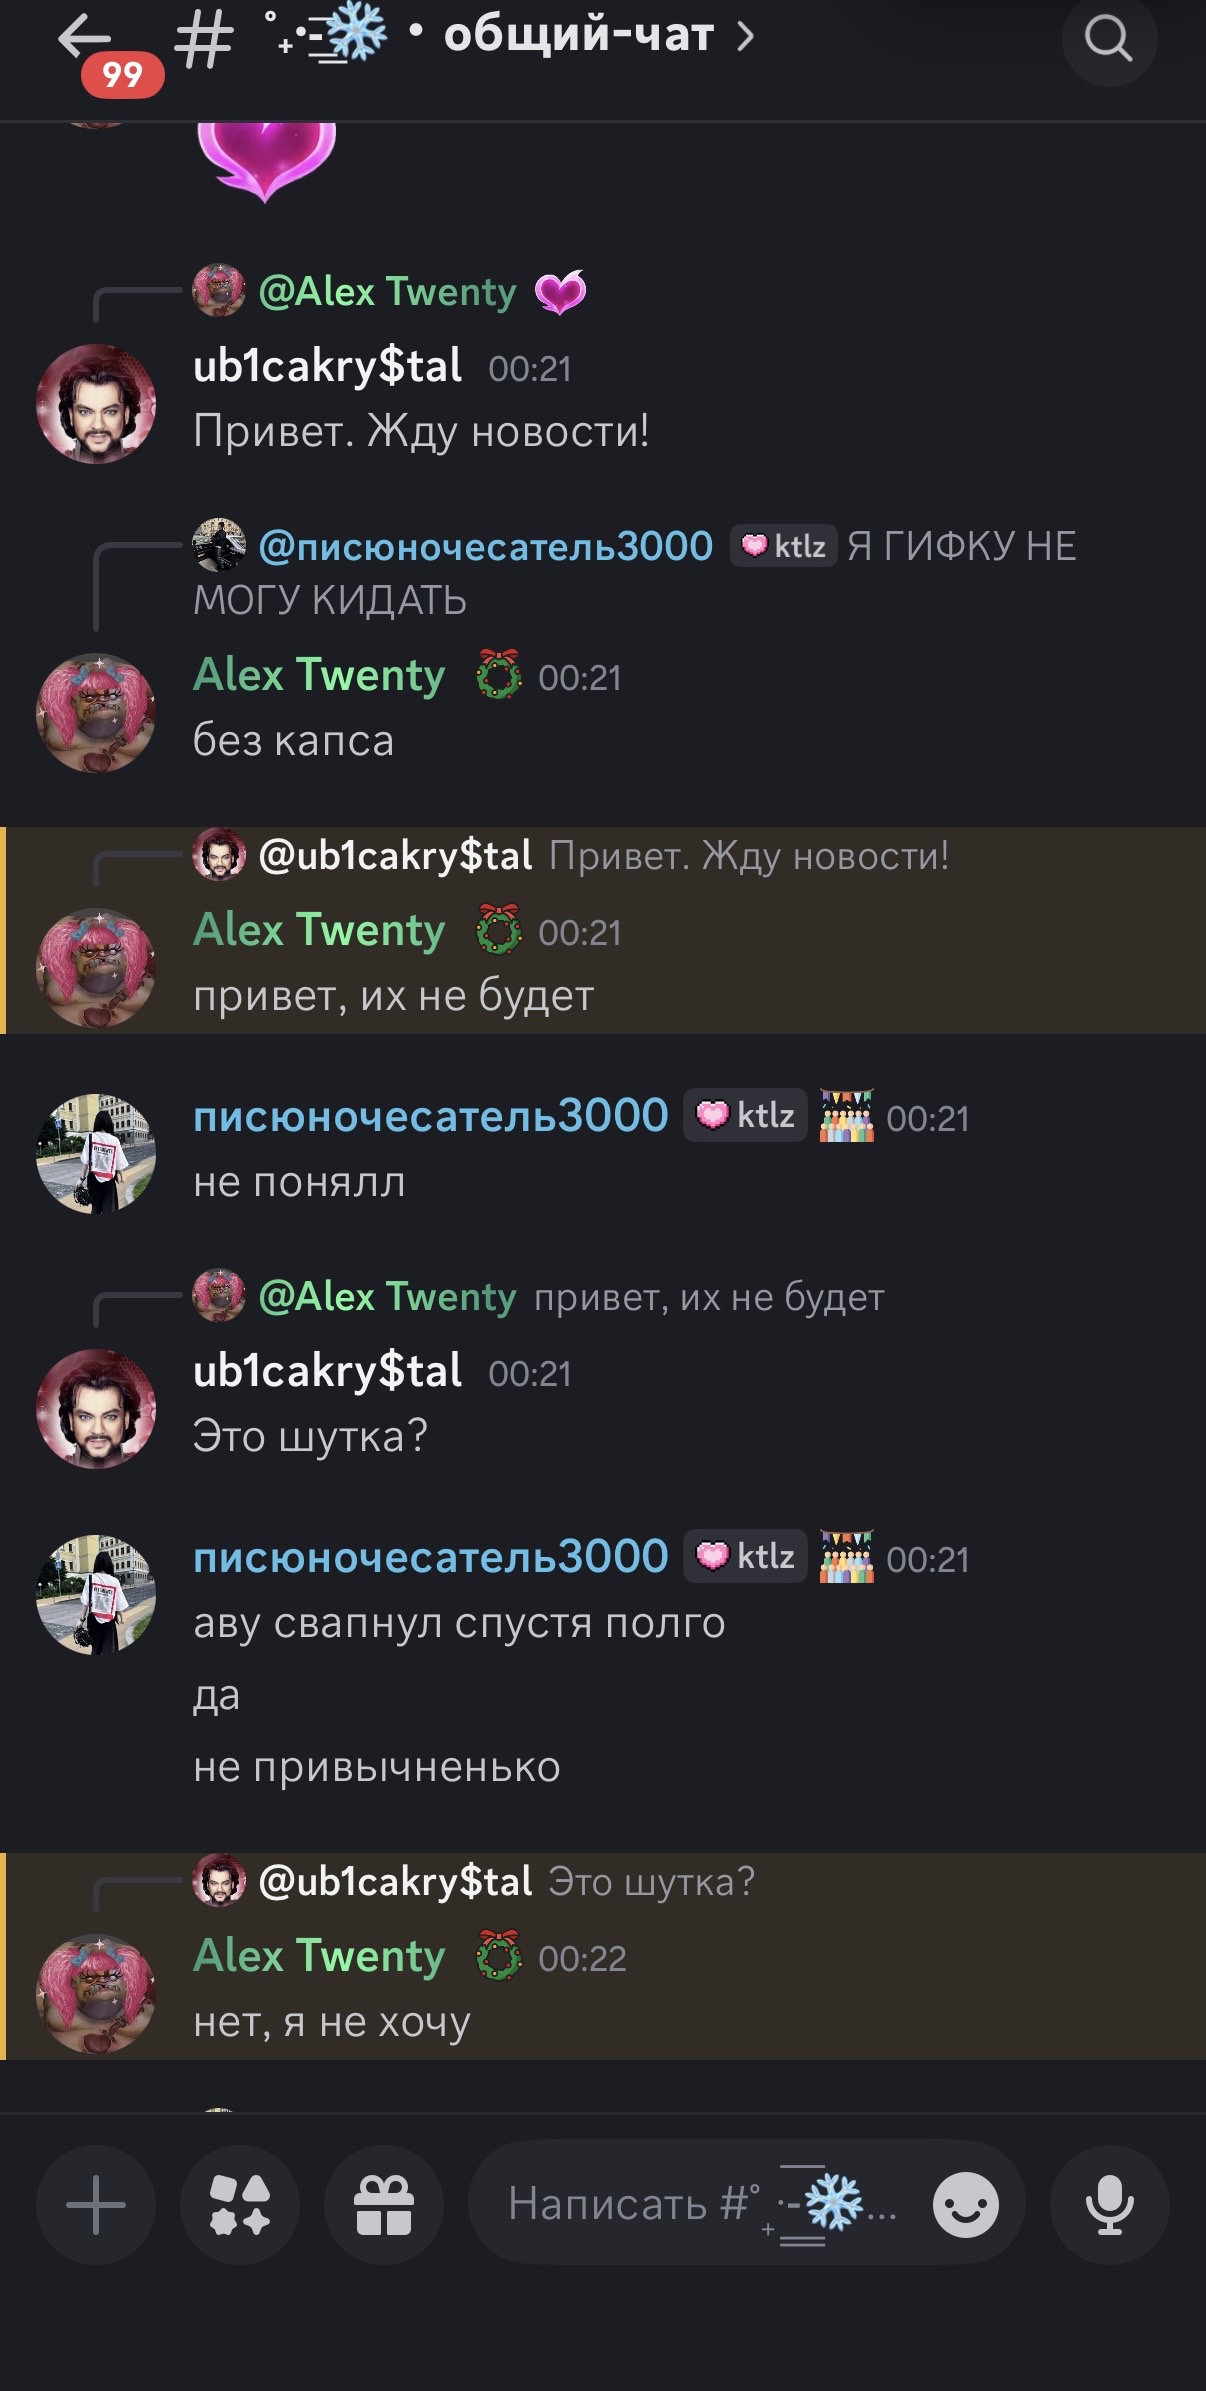Open the Я ГИФКУ НЕ МОГУ КИДАТЬ reply preview

point(635,573)
